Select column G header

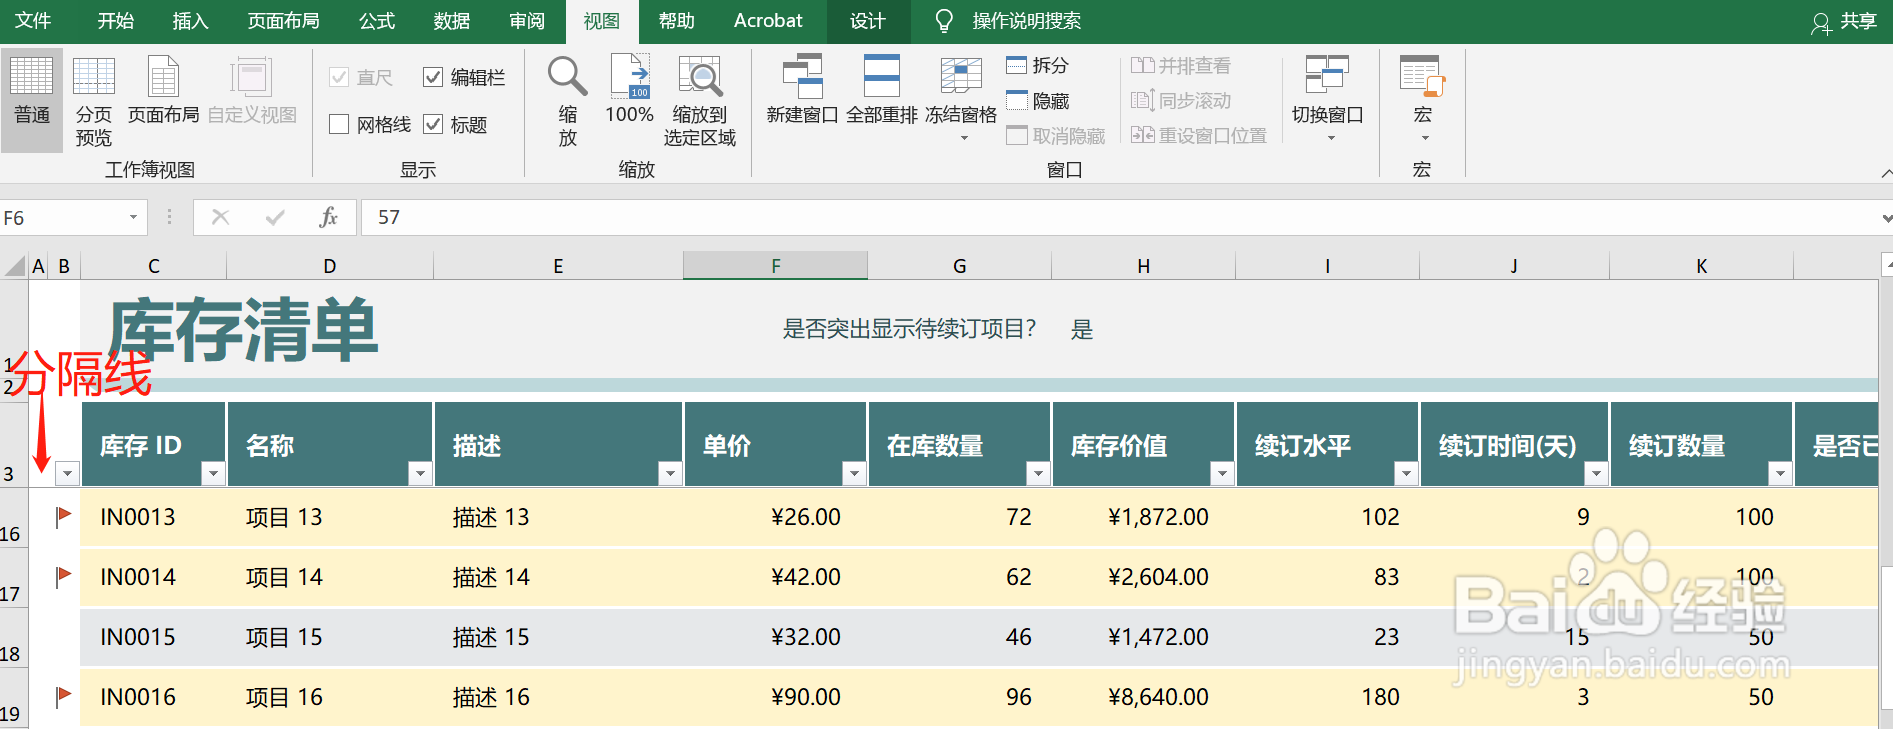pos(960,266)
